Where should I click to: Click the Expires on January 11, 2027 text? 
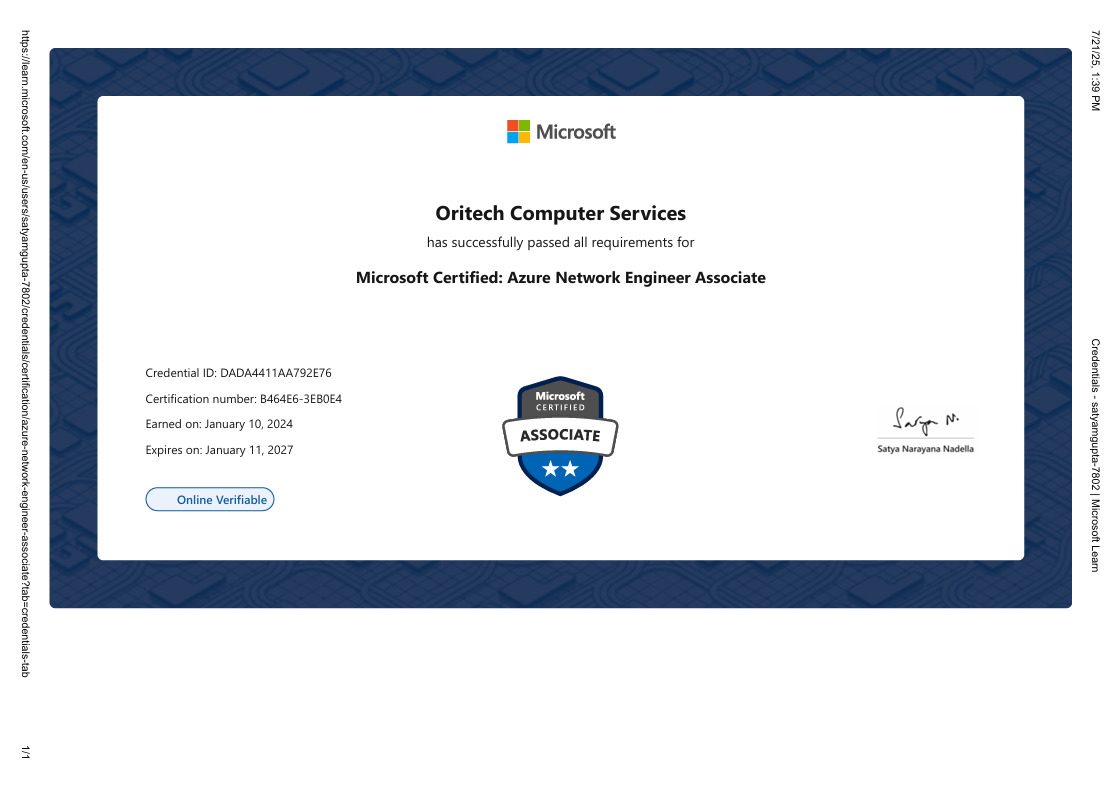[x=219, y=450]
